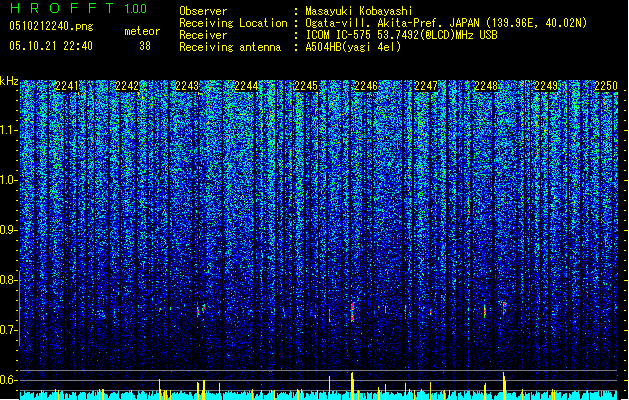Click the 2245 time marker

(x=306, y=86)
